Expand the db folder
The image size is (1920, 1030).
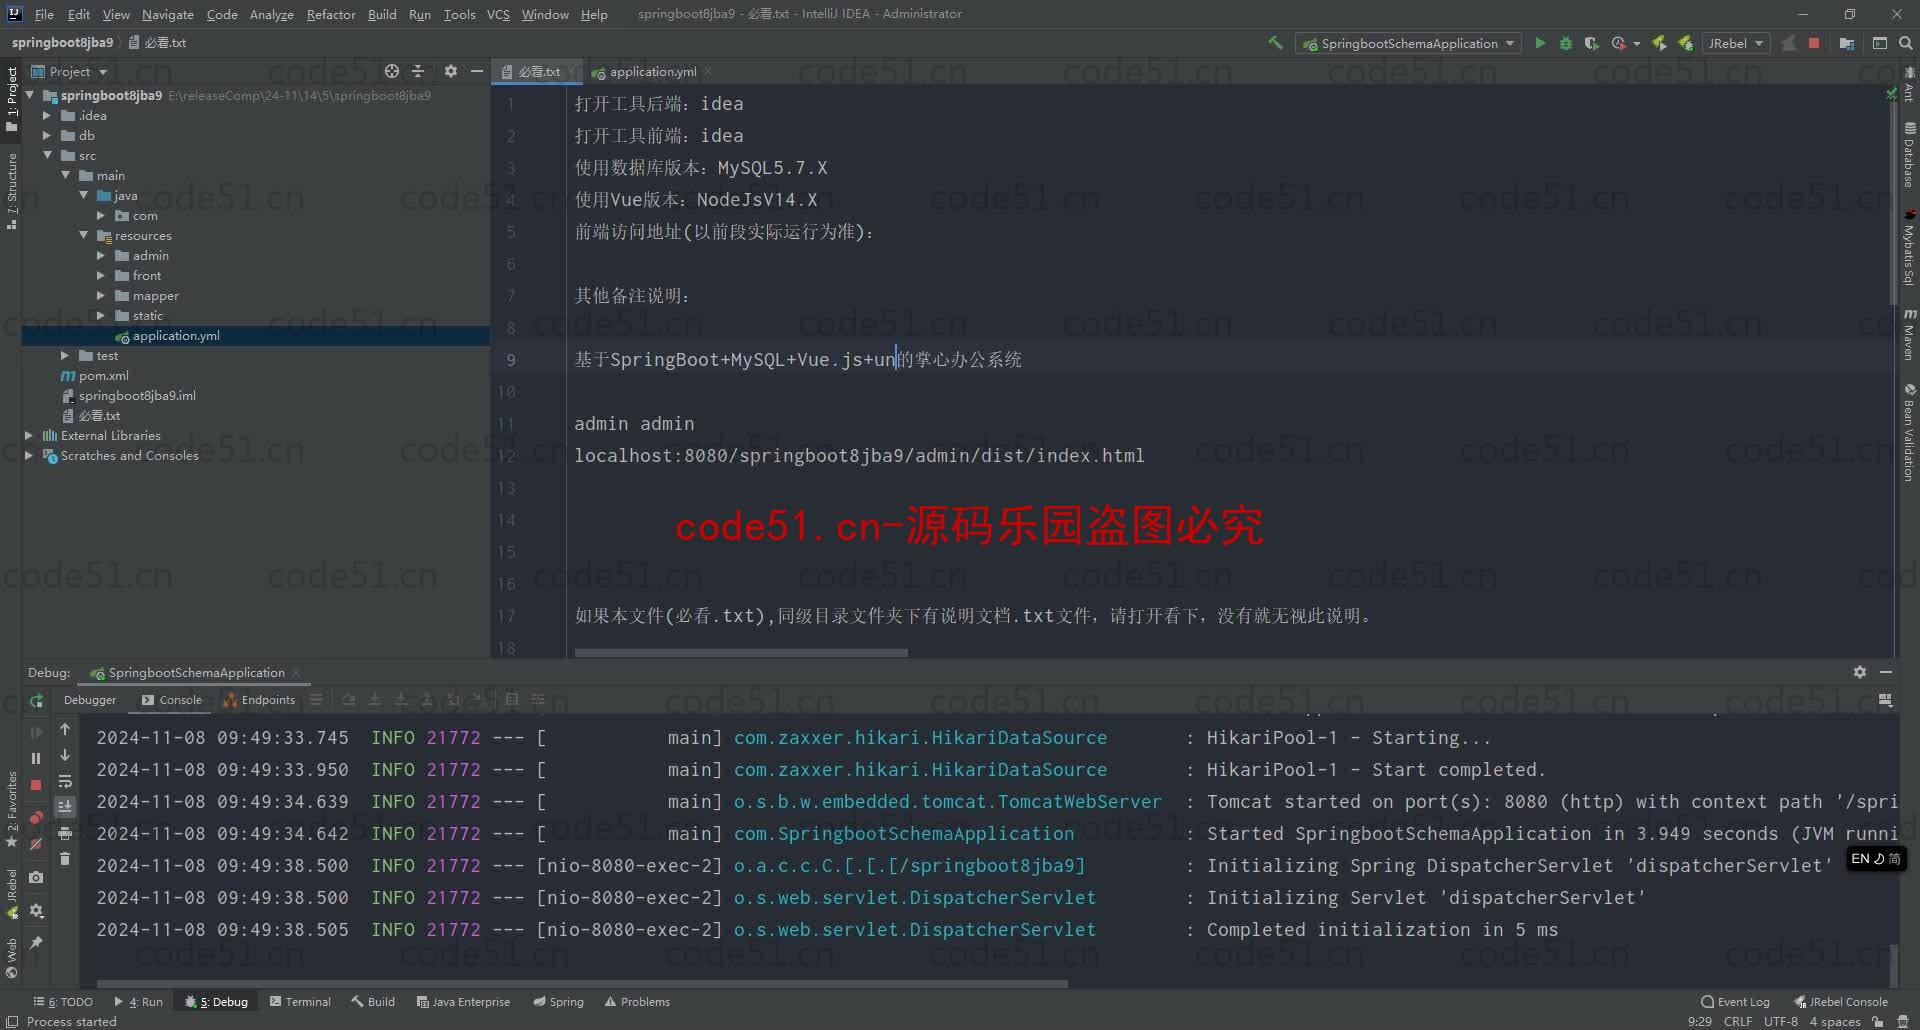[46, 135]
